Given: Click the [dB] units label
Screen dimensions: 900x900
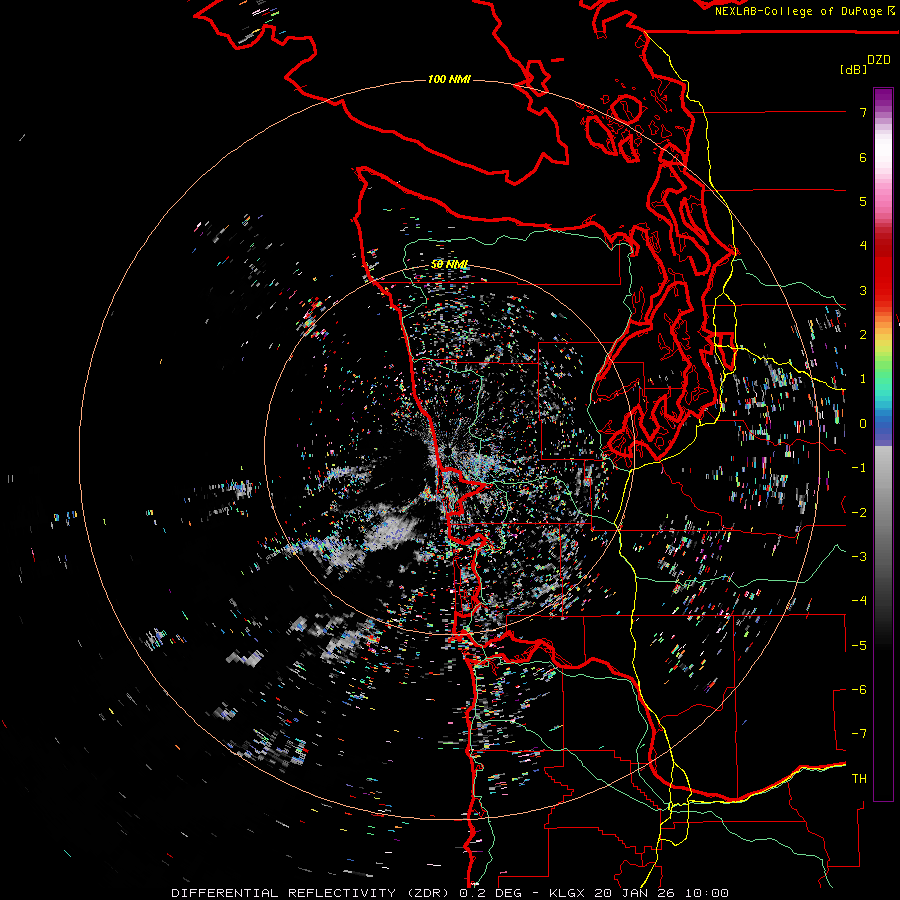Looking at the screenshot, I should click(854, 69).
